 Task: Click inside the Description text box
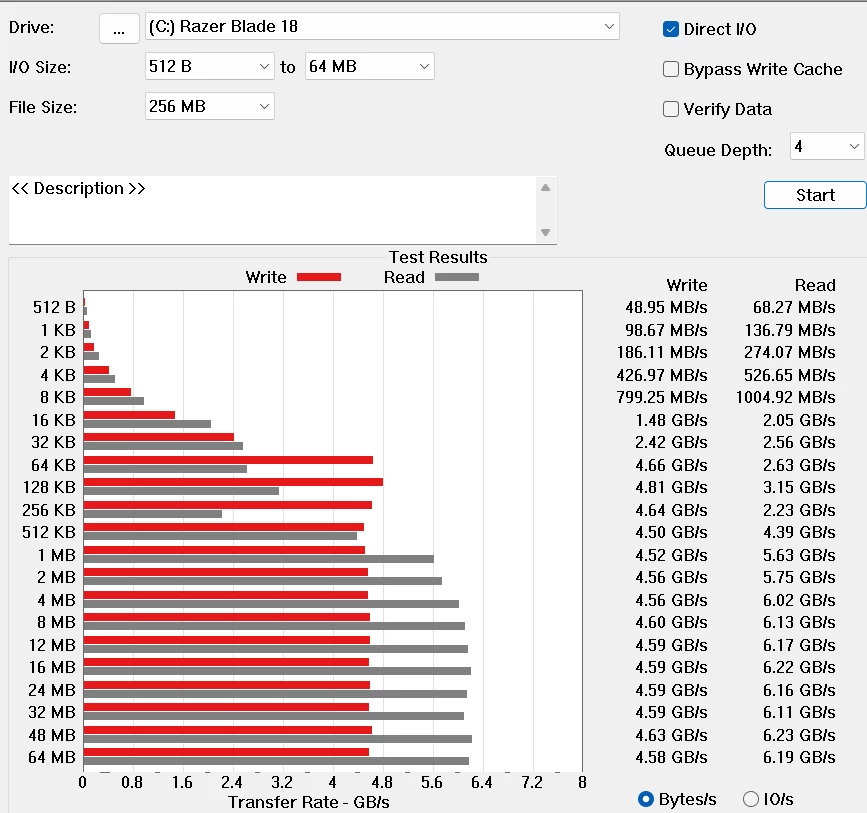click(270, 210)
